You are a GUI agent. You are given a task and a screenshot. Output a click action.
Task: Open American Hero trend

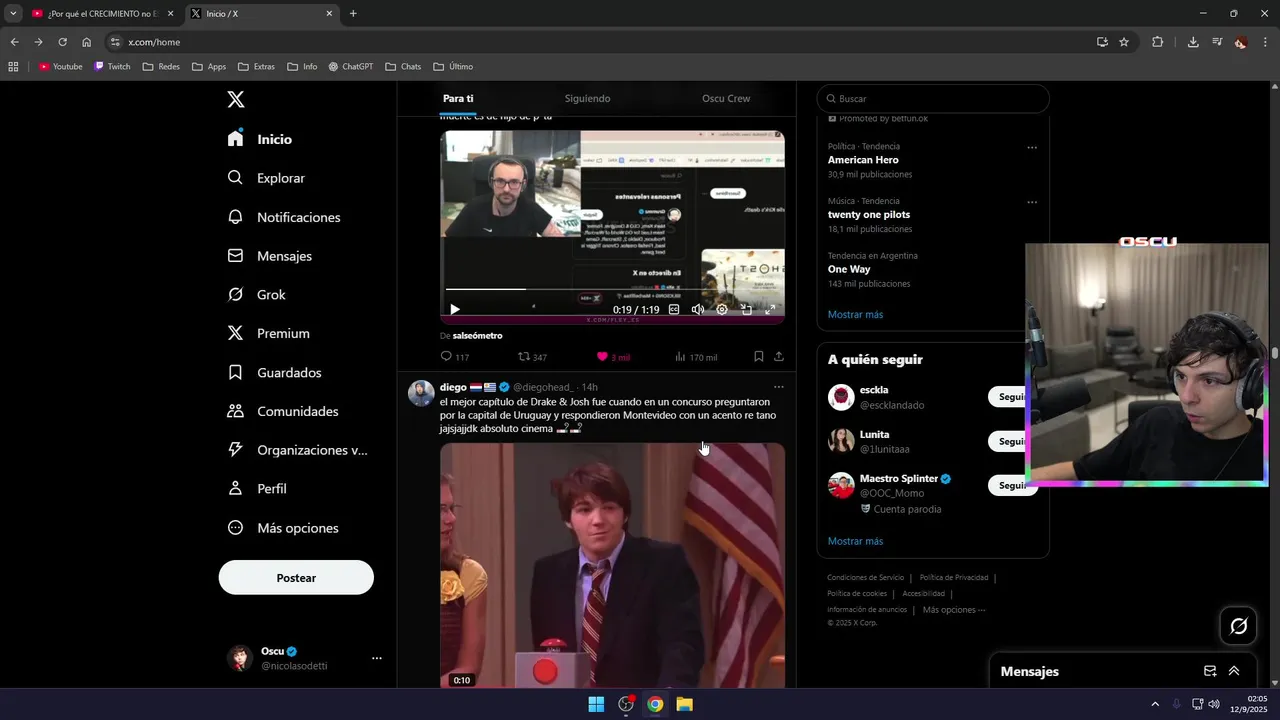[863, 160]
